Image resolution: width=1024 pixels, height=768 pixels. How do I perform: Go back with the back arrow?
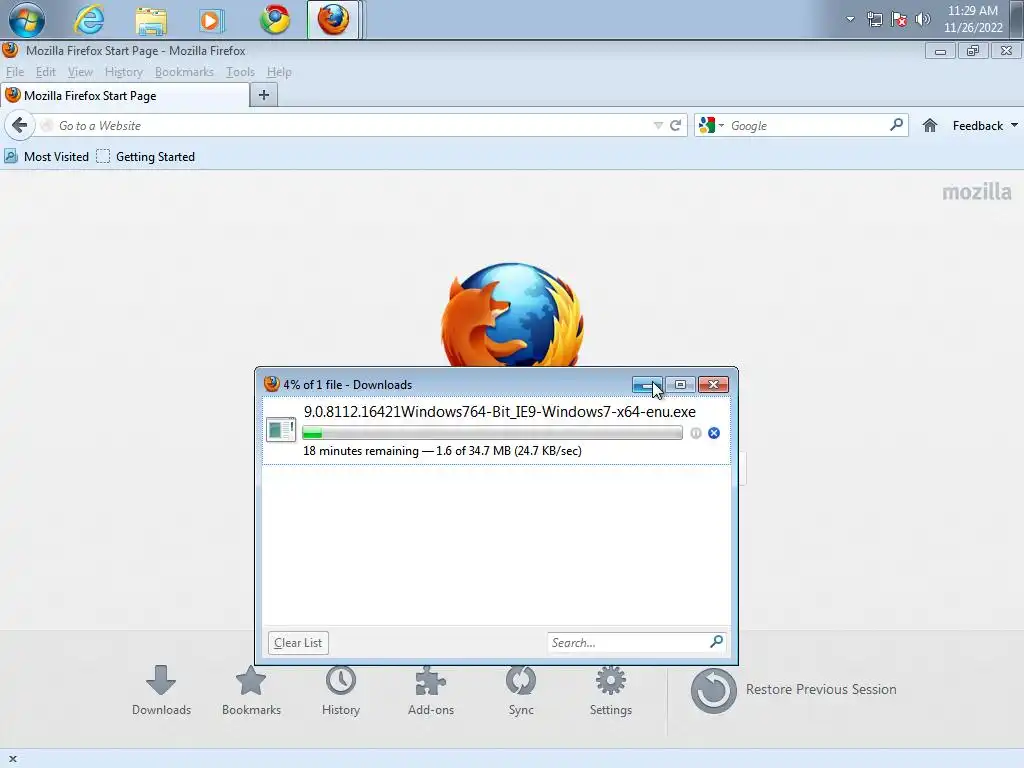(x=20, y=125)
